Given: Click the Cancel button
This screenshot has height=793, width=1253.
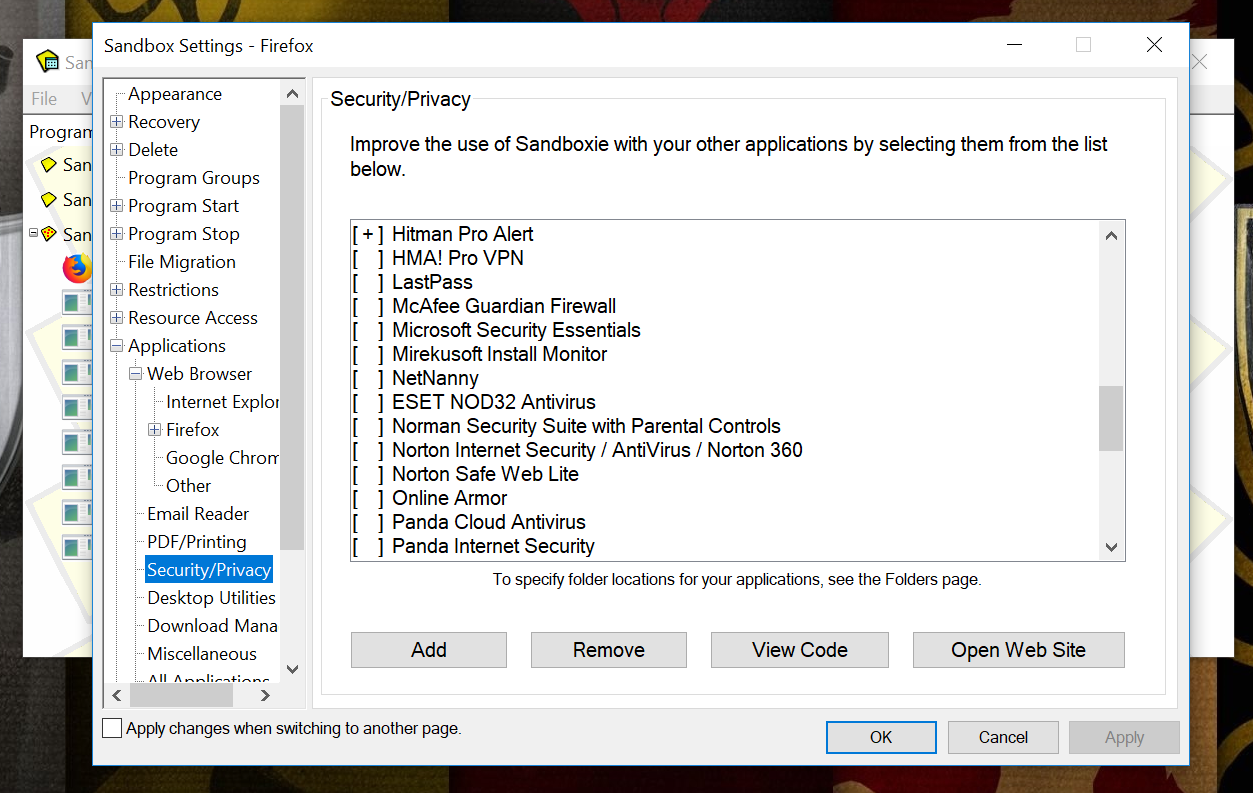Looking at the screenshot, I should [x=1003, y=737].
